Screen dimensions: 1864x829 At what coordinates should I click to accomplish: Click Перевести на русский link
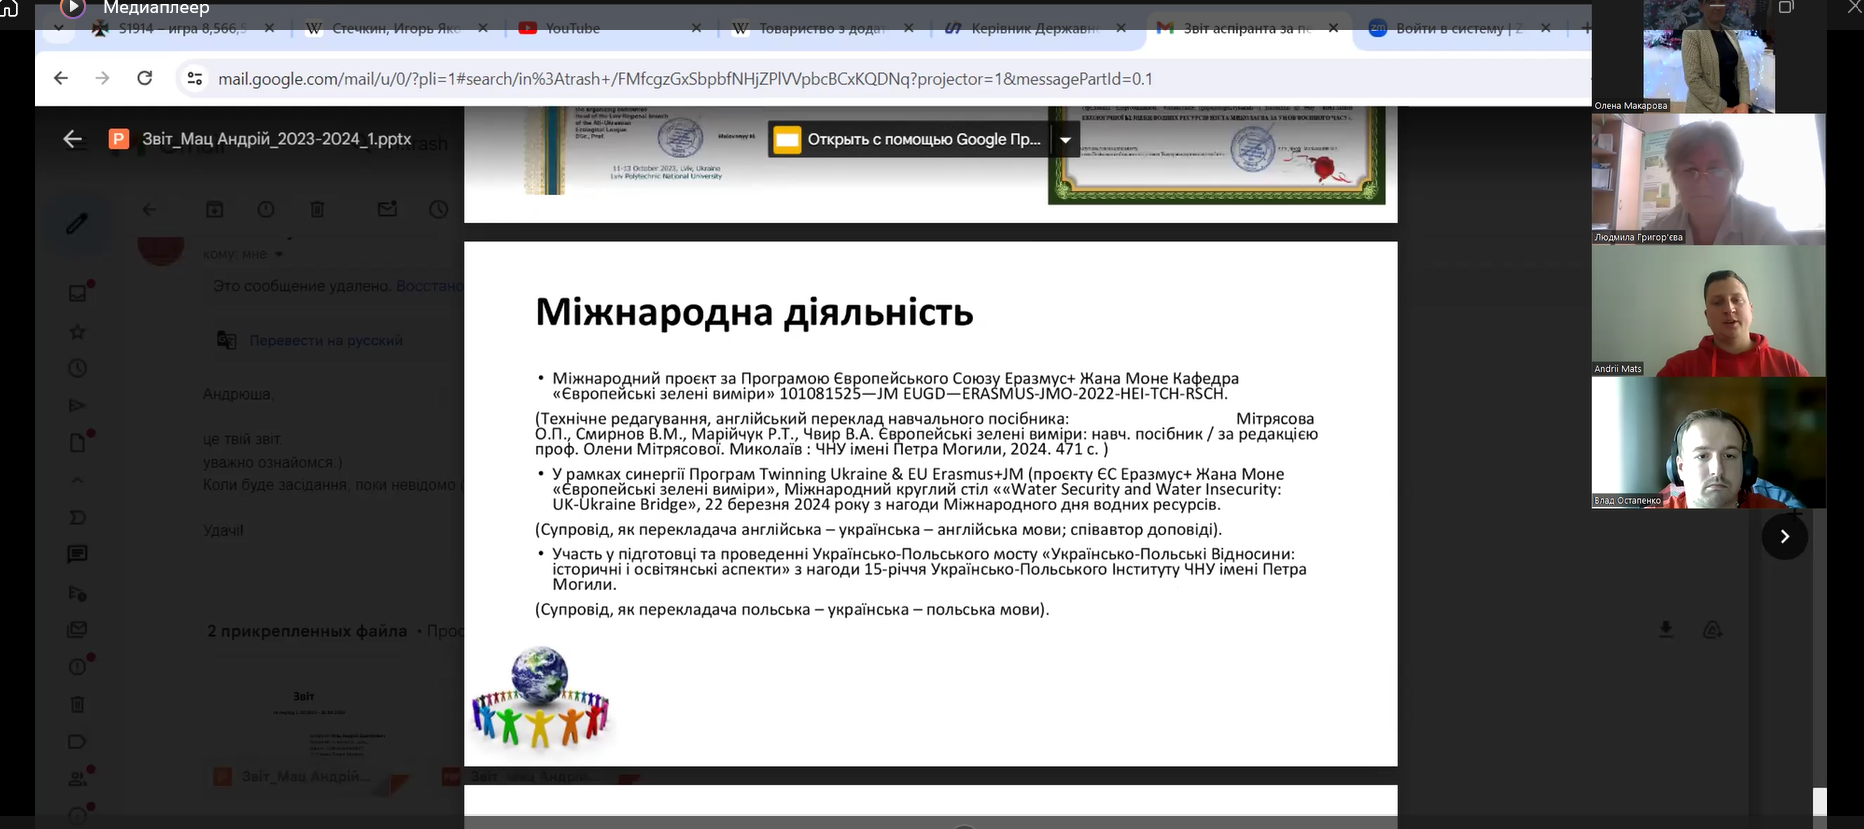(x=326, y=341)
